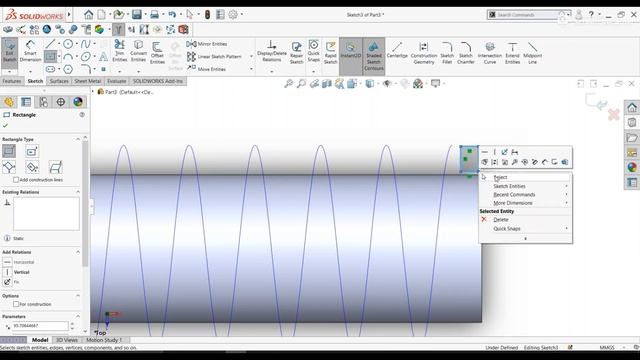This screenshot has height=360, width=640.
Task: Click the X parameter input field
Action: click(40, 326)
